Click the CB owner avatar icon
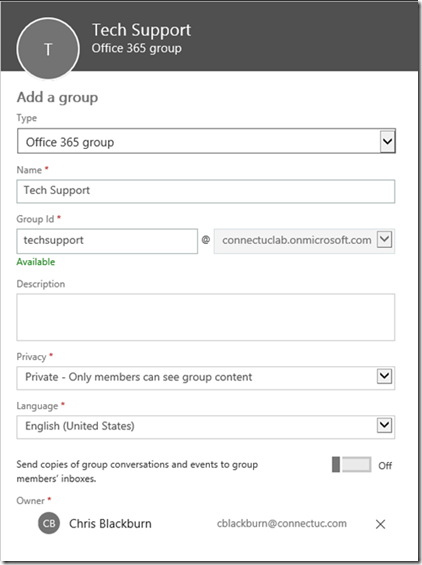This screenshot has width=422, height=565. [49, 523]
